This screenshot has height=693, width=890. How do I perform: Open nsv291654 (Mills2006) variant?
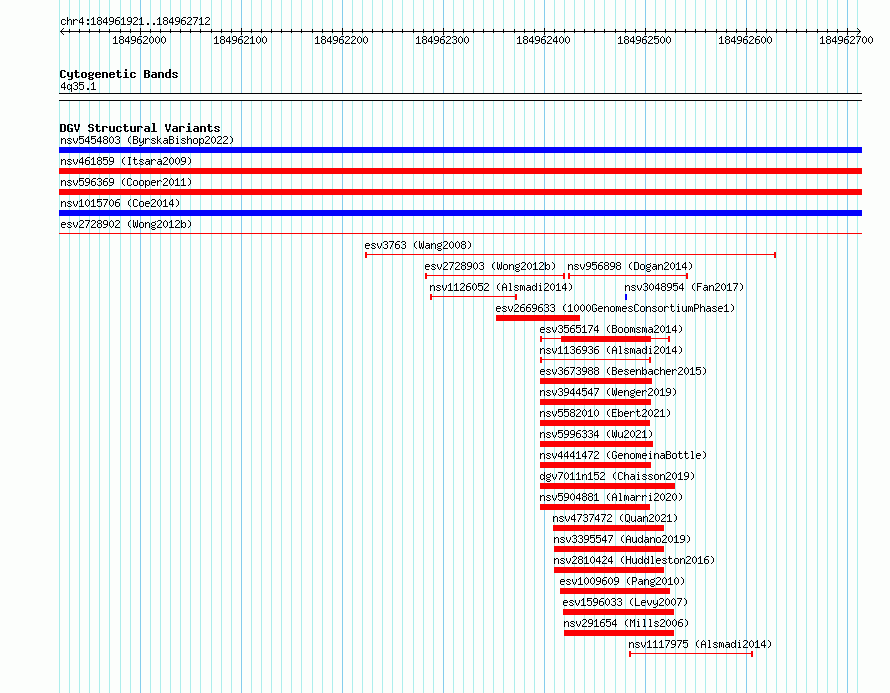tap(626, 623)
